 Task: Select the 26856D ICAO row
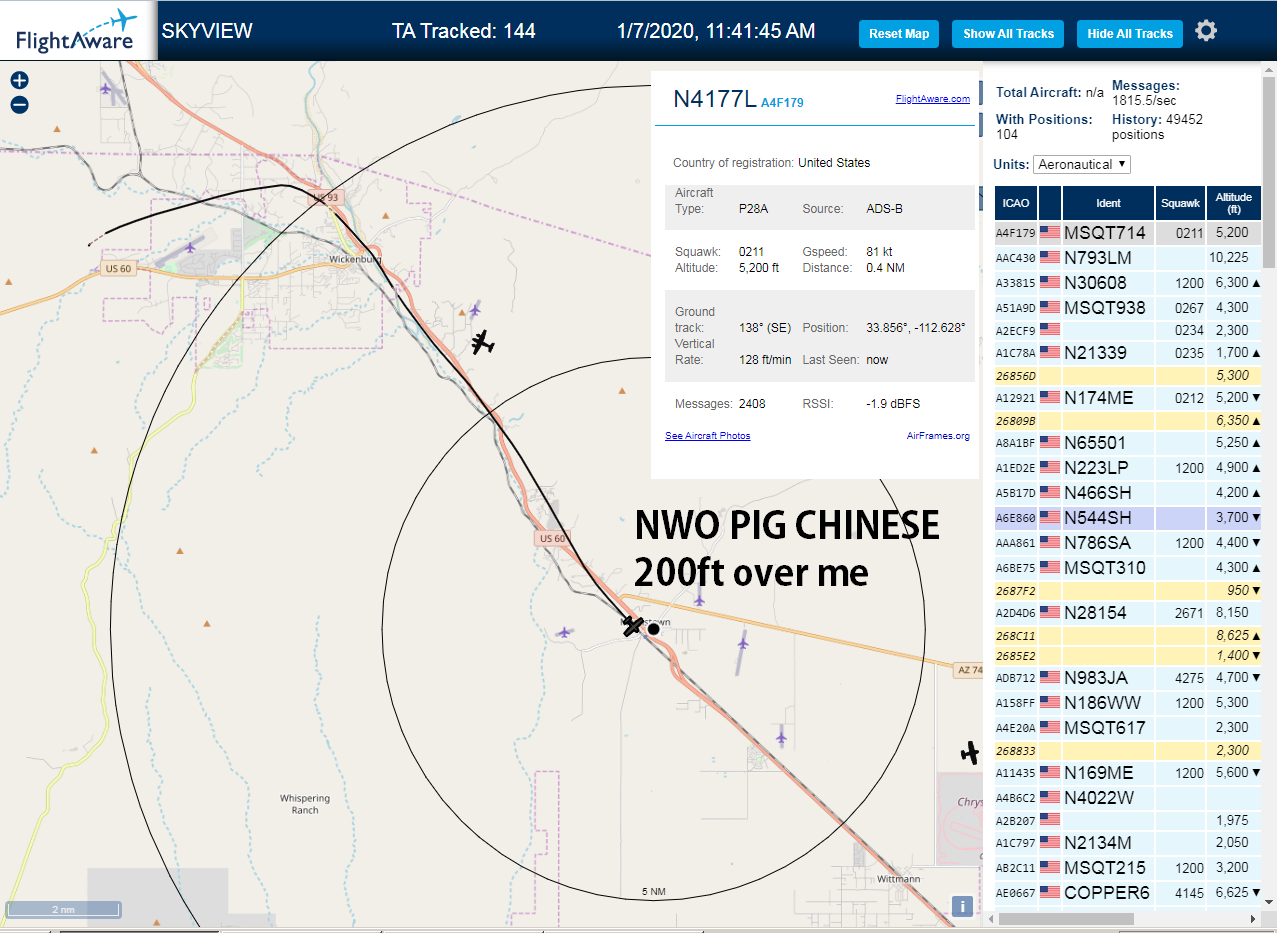point(1128,375)
